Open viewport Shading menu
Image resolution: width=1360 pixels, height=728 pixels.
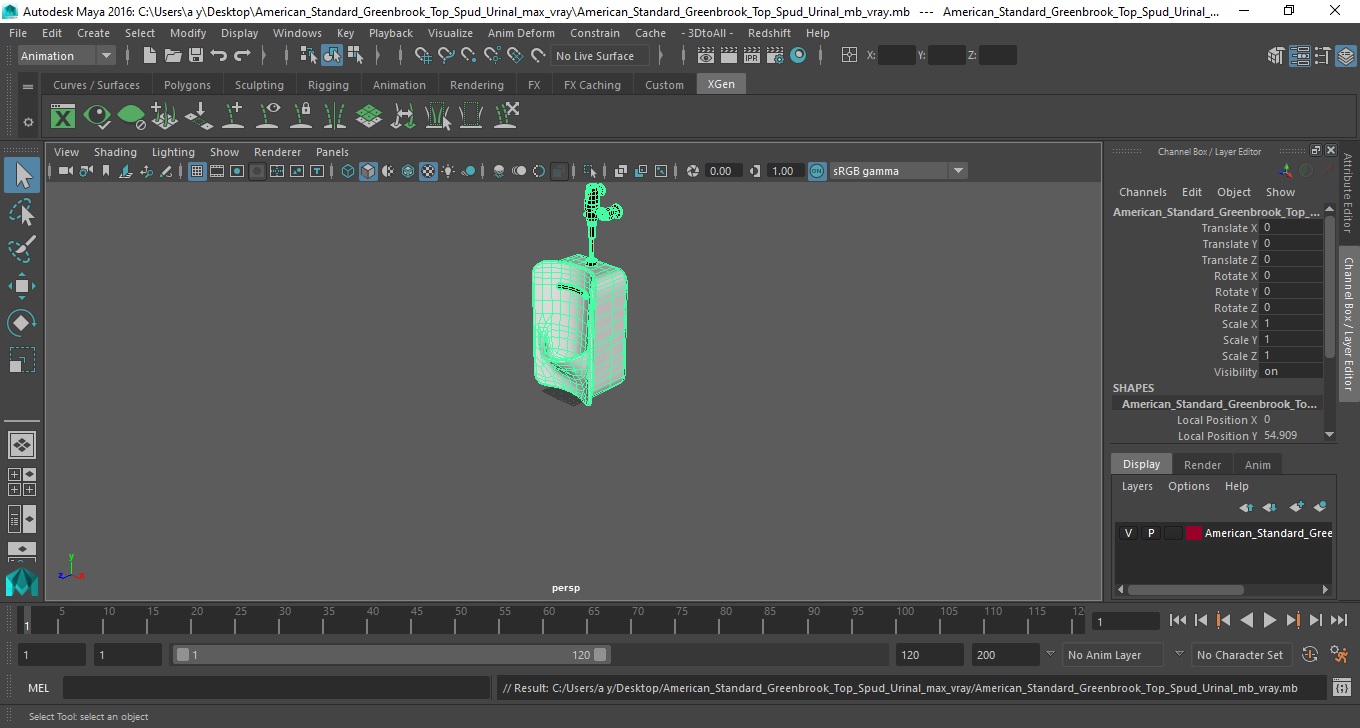(x=115, y=152)
